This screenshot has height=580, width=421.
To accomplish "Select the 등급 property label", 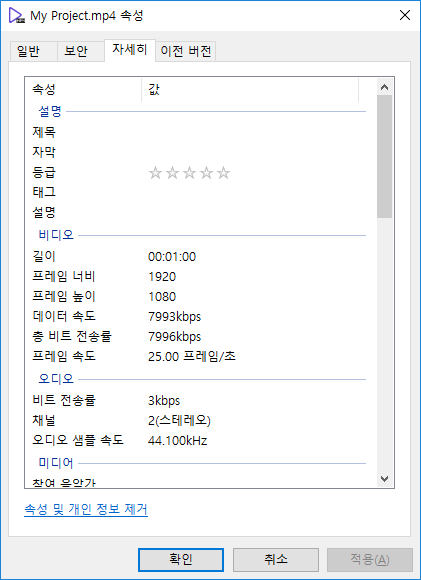I will point(44,172).
